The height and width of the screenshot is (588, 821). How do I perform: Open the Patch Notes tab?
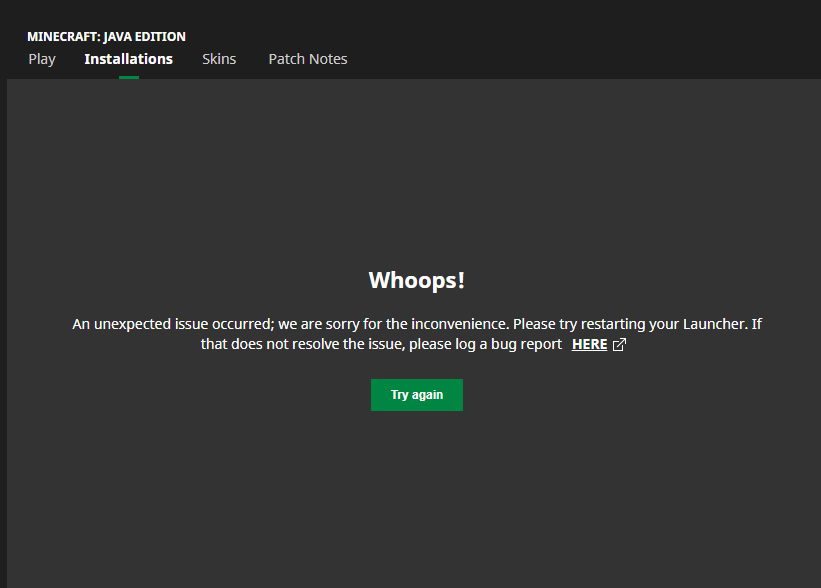pos(308,59)
